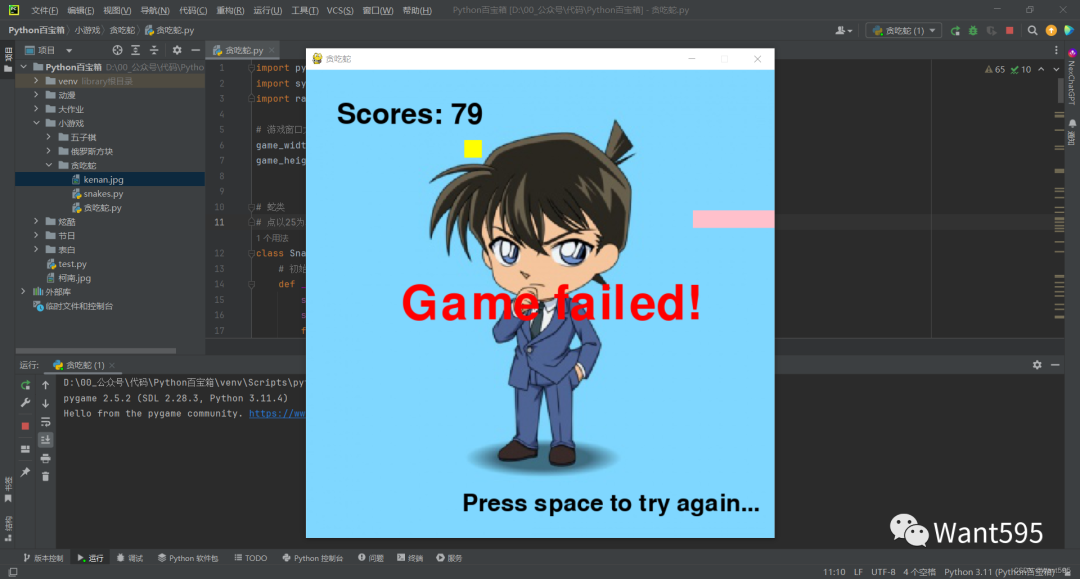Toggle the pin tab icon in Run panel
This screenshot has width=1080, height=579.
[x=25, y=472]
